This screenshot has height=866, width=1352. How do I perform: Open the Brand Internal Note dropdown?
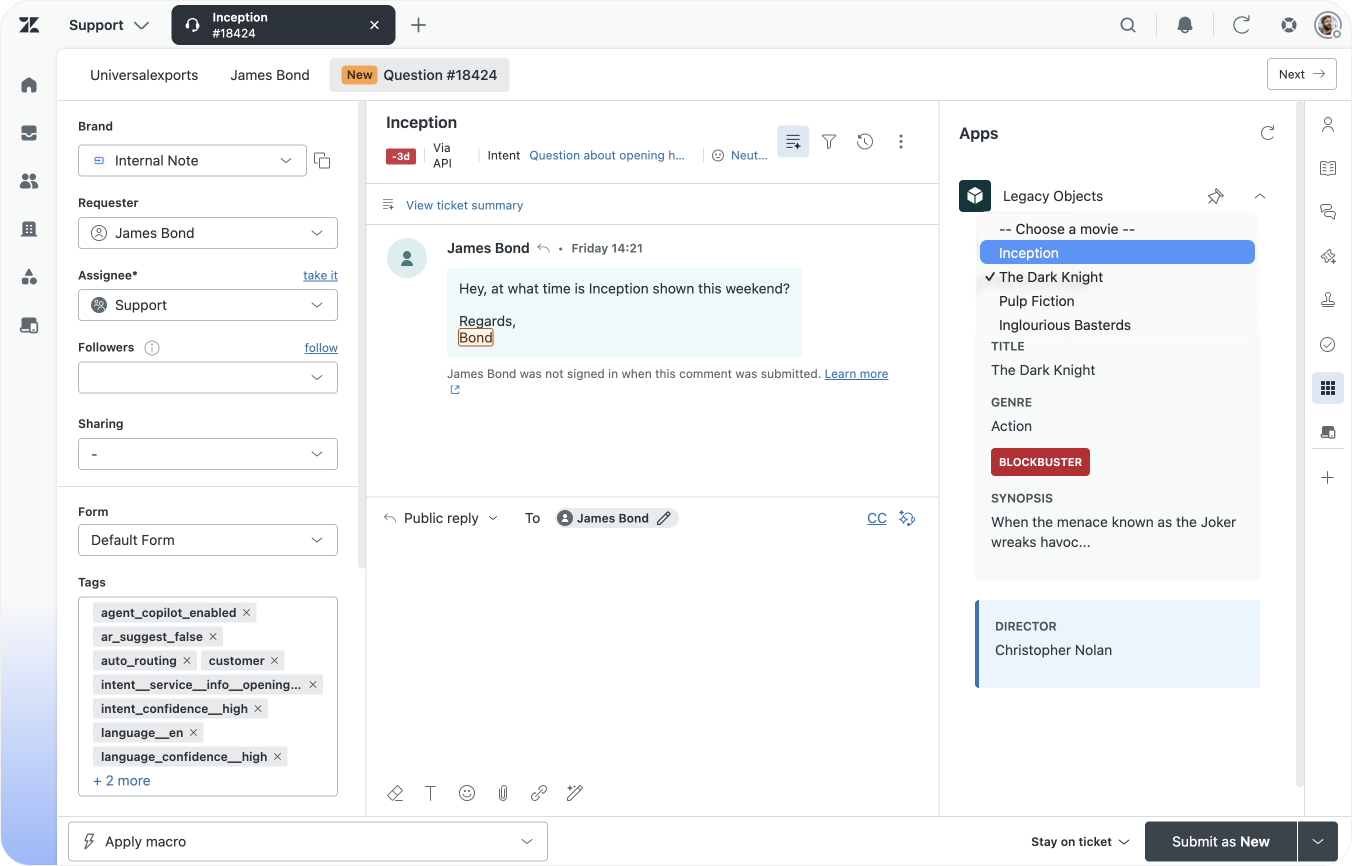pyautogui.click(x=192, y=160)
